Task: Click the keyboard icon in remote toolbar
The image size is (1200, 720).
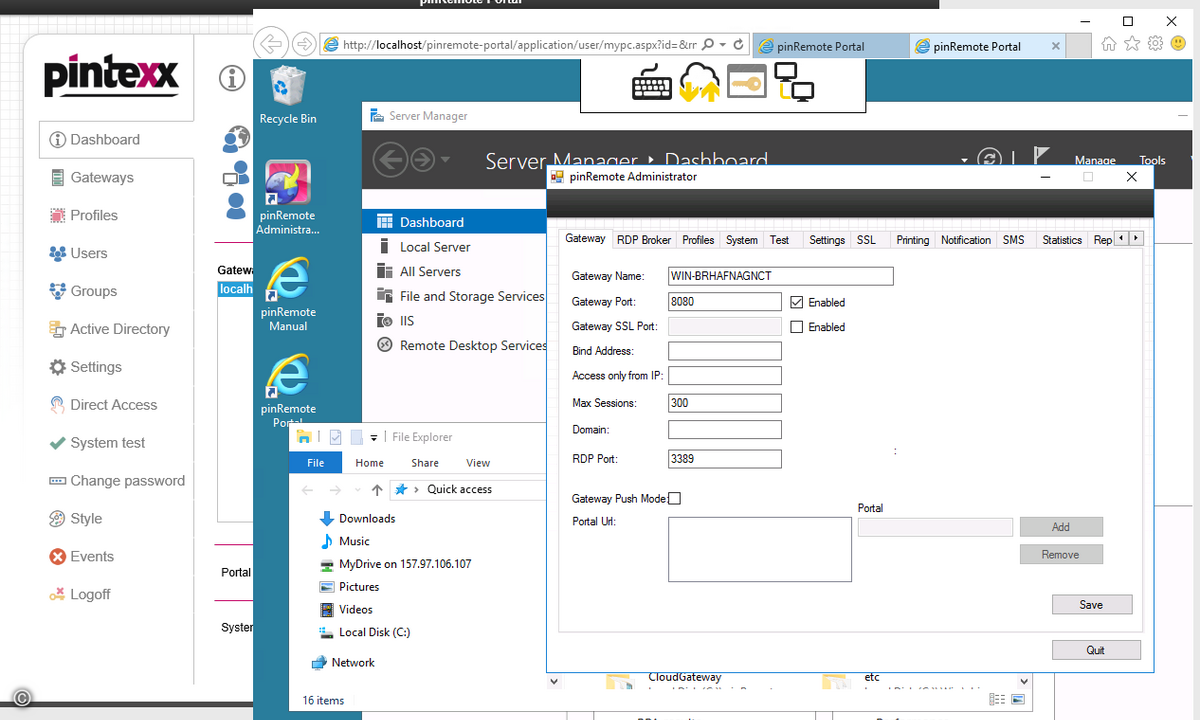Action: pyautogui.click(x=652, y=85)
